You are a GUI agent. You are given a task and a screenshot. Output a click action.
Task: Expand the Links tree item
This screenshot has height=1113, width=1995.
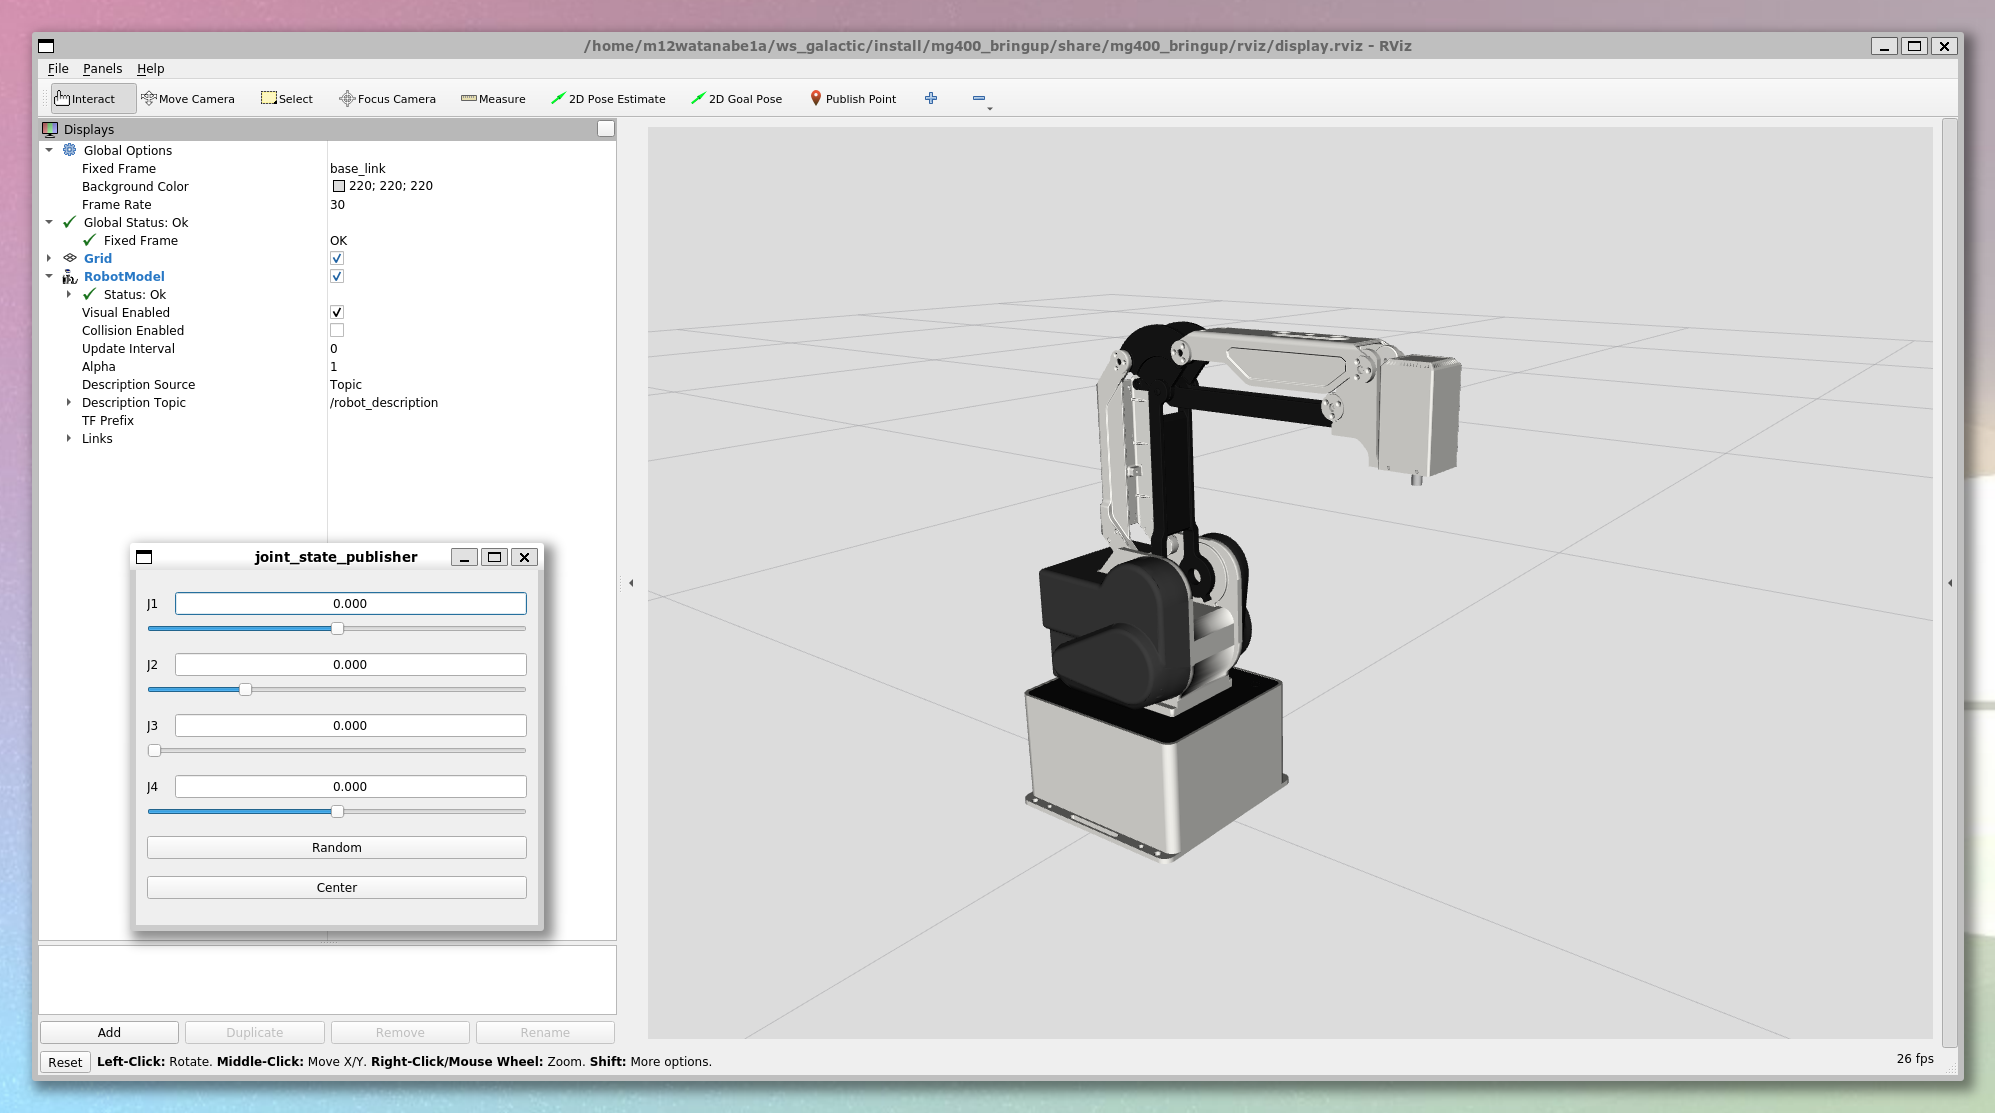69,439
